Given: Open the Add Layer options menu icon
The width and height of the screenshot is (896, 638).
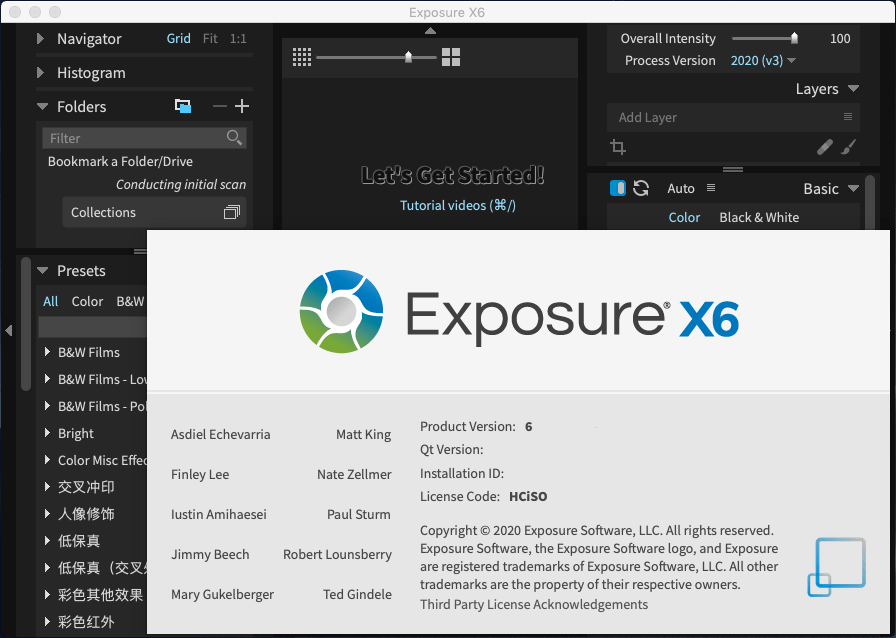Looking at the screenshot, I should (x=848, y=117).
